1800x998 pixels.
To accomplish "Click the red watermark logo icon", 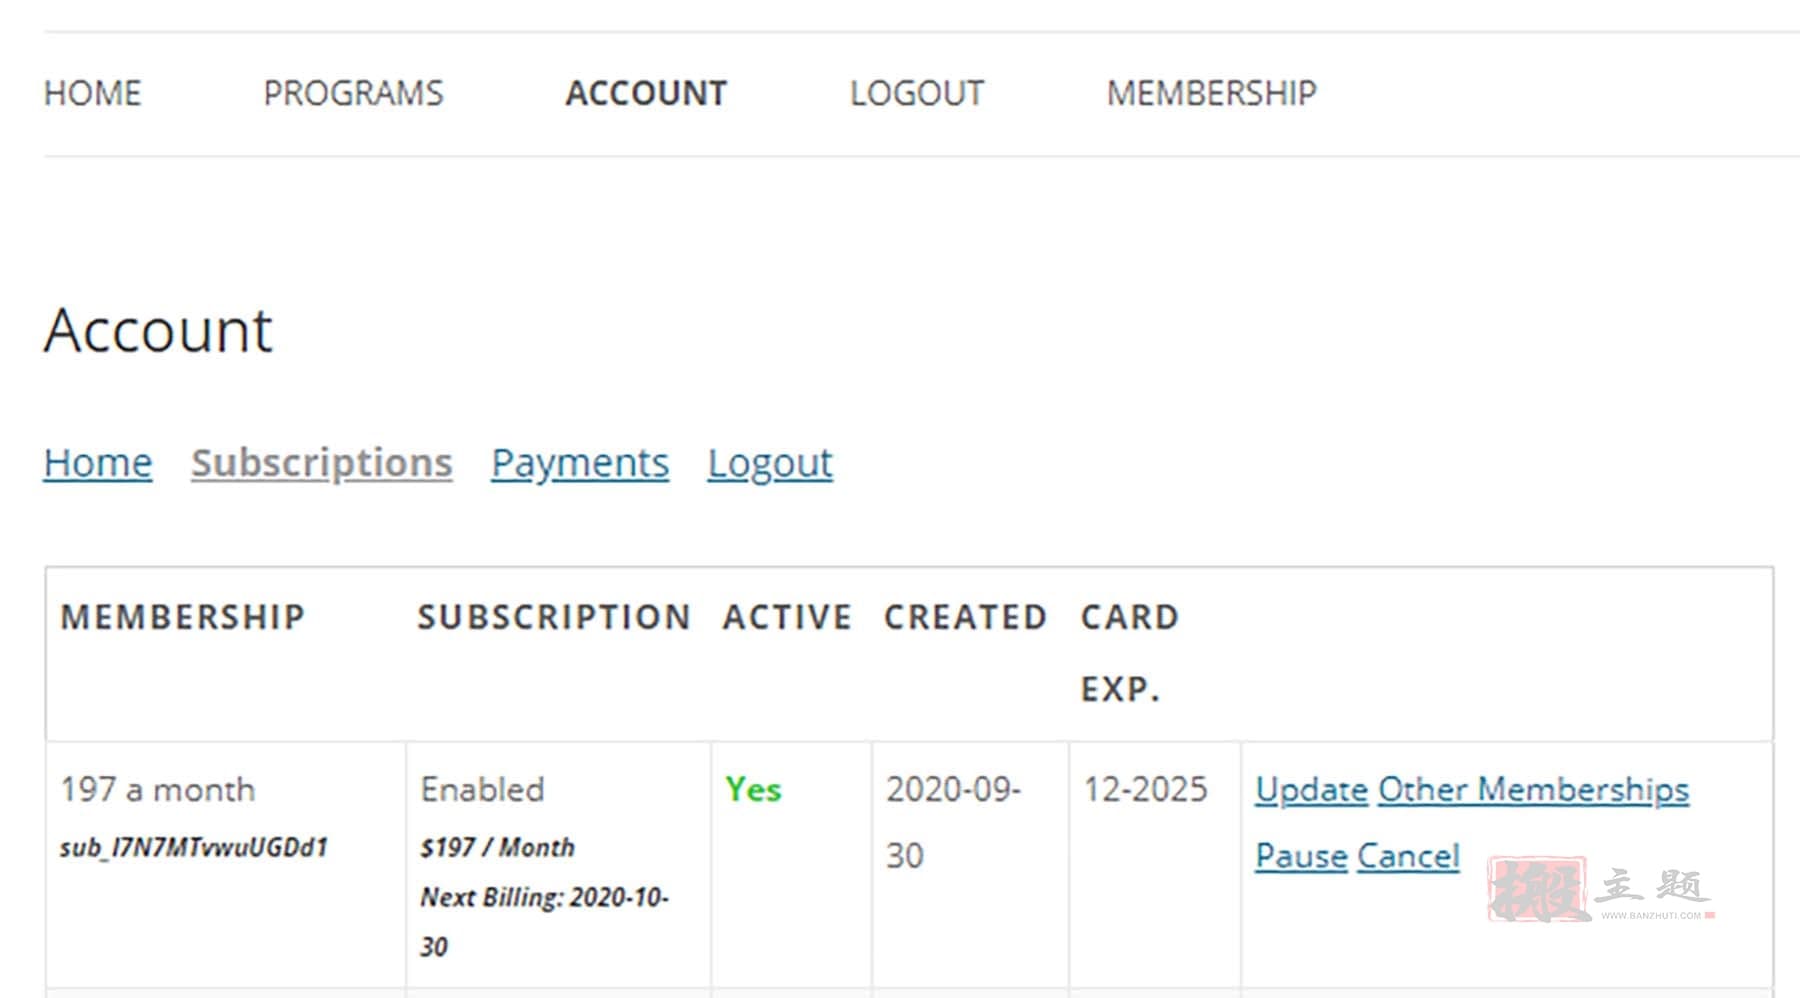I will (x=1537, y=889).
